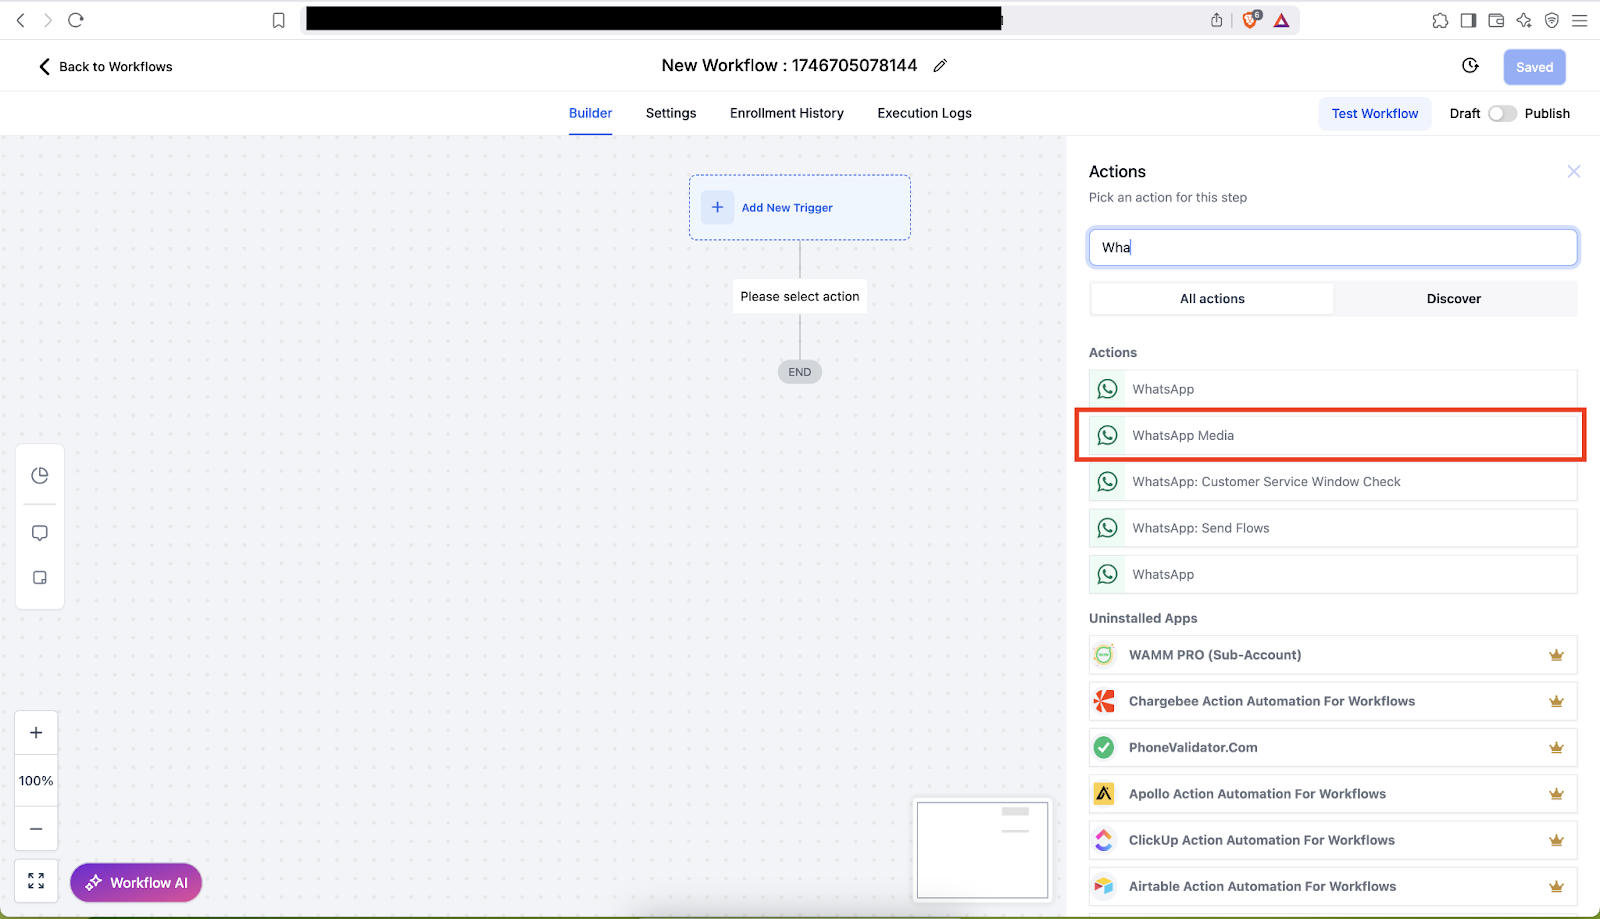Open the browser extensions puzzle icon
Screen dimensions: 1600x919
[x=1440, y=20]
